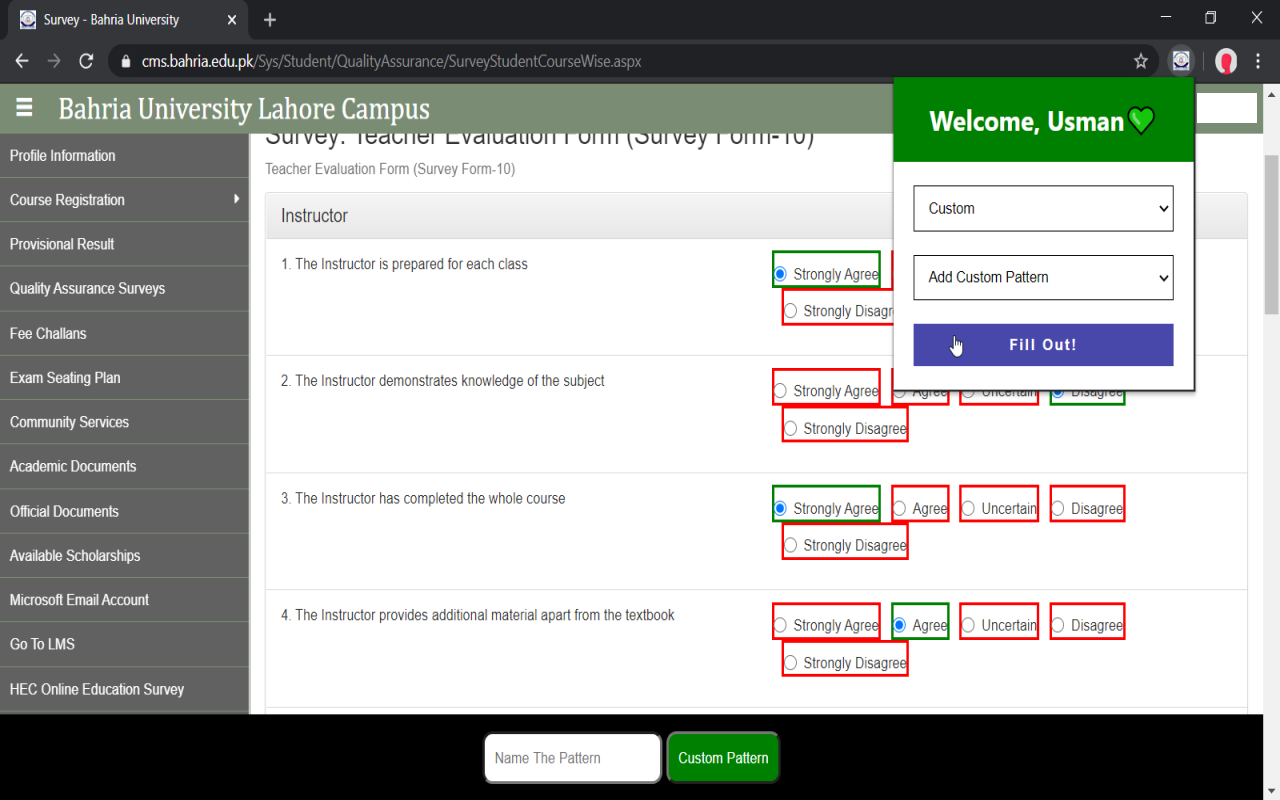Screen dimensions: 1280x800
Task: Open a new tab with the plus icon
Action: (270, 20)
